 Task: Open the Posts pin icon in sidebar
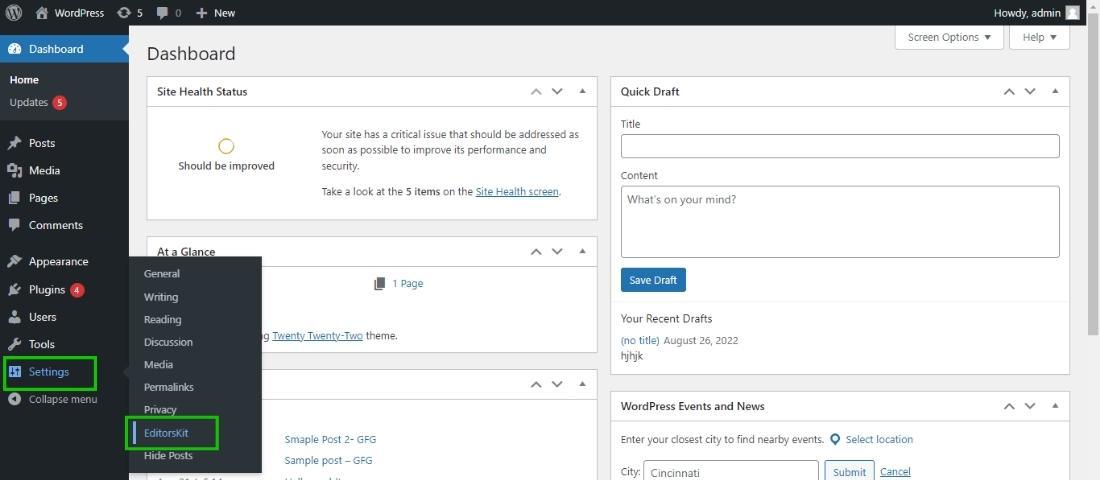coord(14,143)
